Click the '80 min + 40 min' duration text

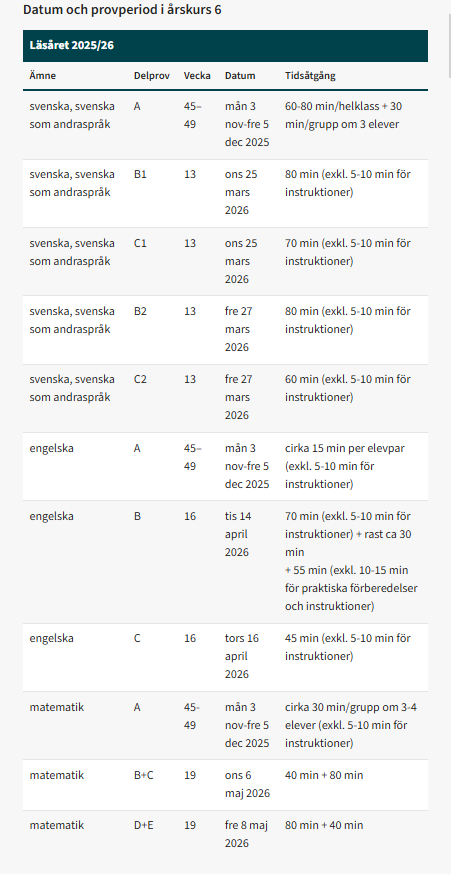[x=324, y=826]
